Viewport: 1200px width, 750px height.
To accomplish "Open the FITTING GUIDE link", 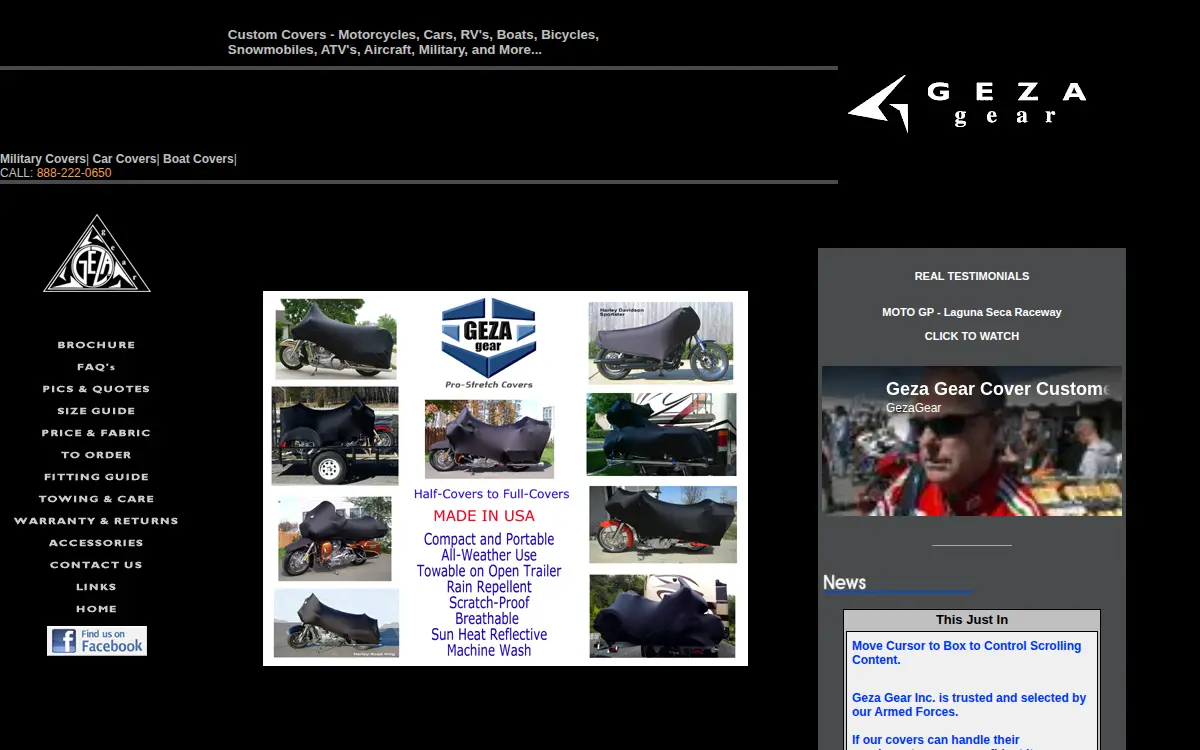I will click(96, 477).
